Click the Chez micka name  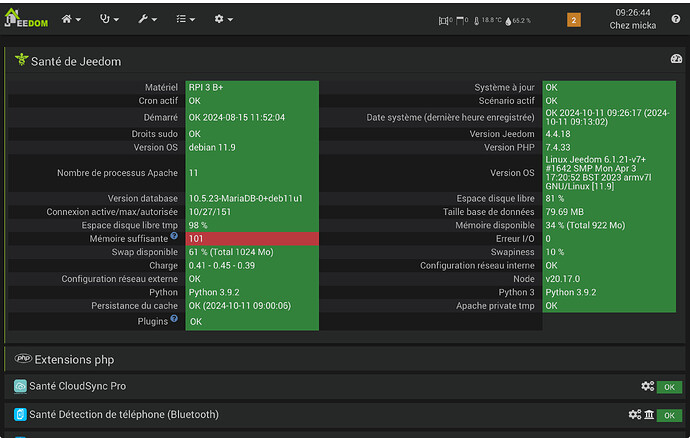point(633,26)
